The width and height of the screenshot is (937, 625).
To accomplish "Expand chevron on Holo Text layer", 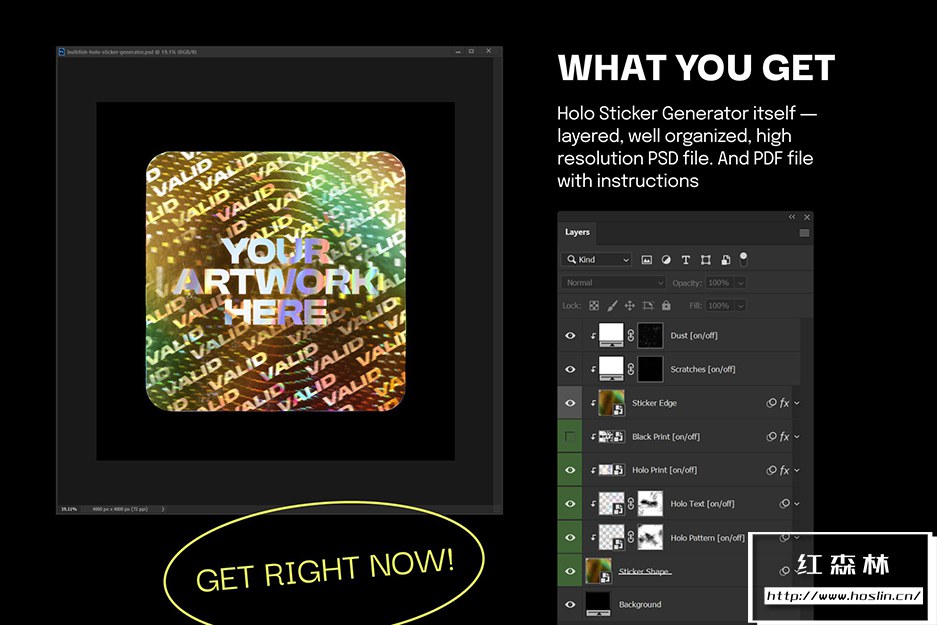I will tap(797, 504).
